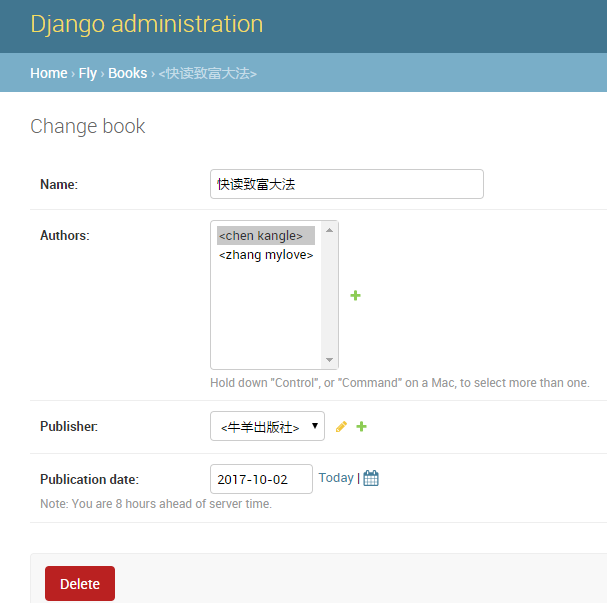
Task: Click the Hold down "Control" help text
Action: pyautogui.click(x=400, y=383)
